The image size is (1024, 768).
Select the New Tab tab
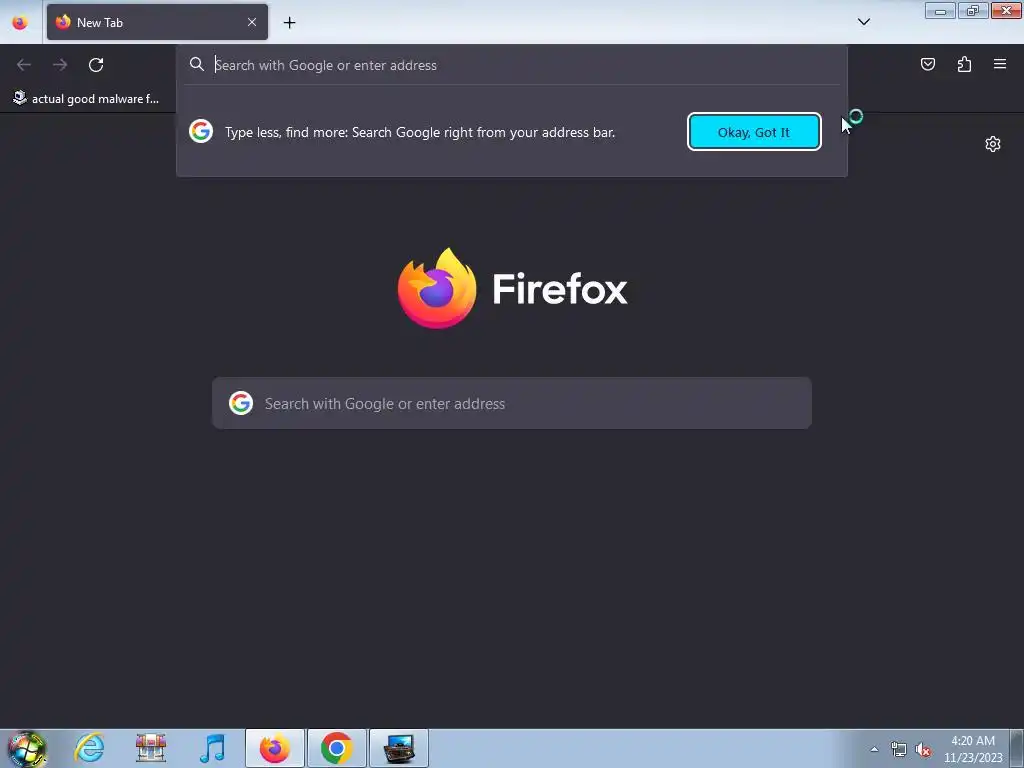pos(157,22)
